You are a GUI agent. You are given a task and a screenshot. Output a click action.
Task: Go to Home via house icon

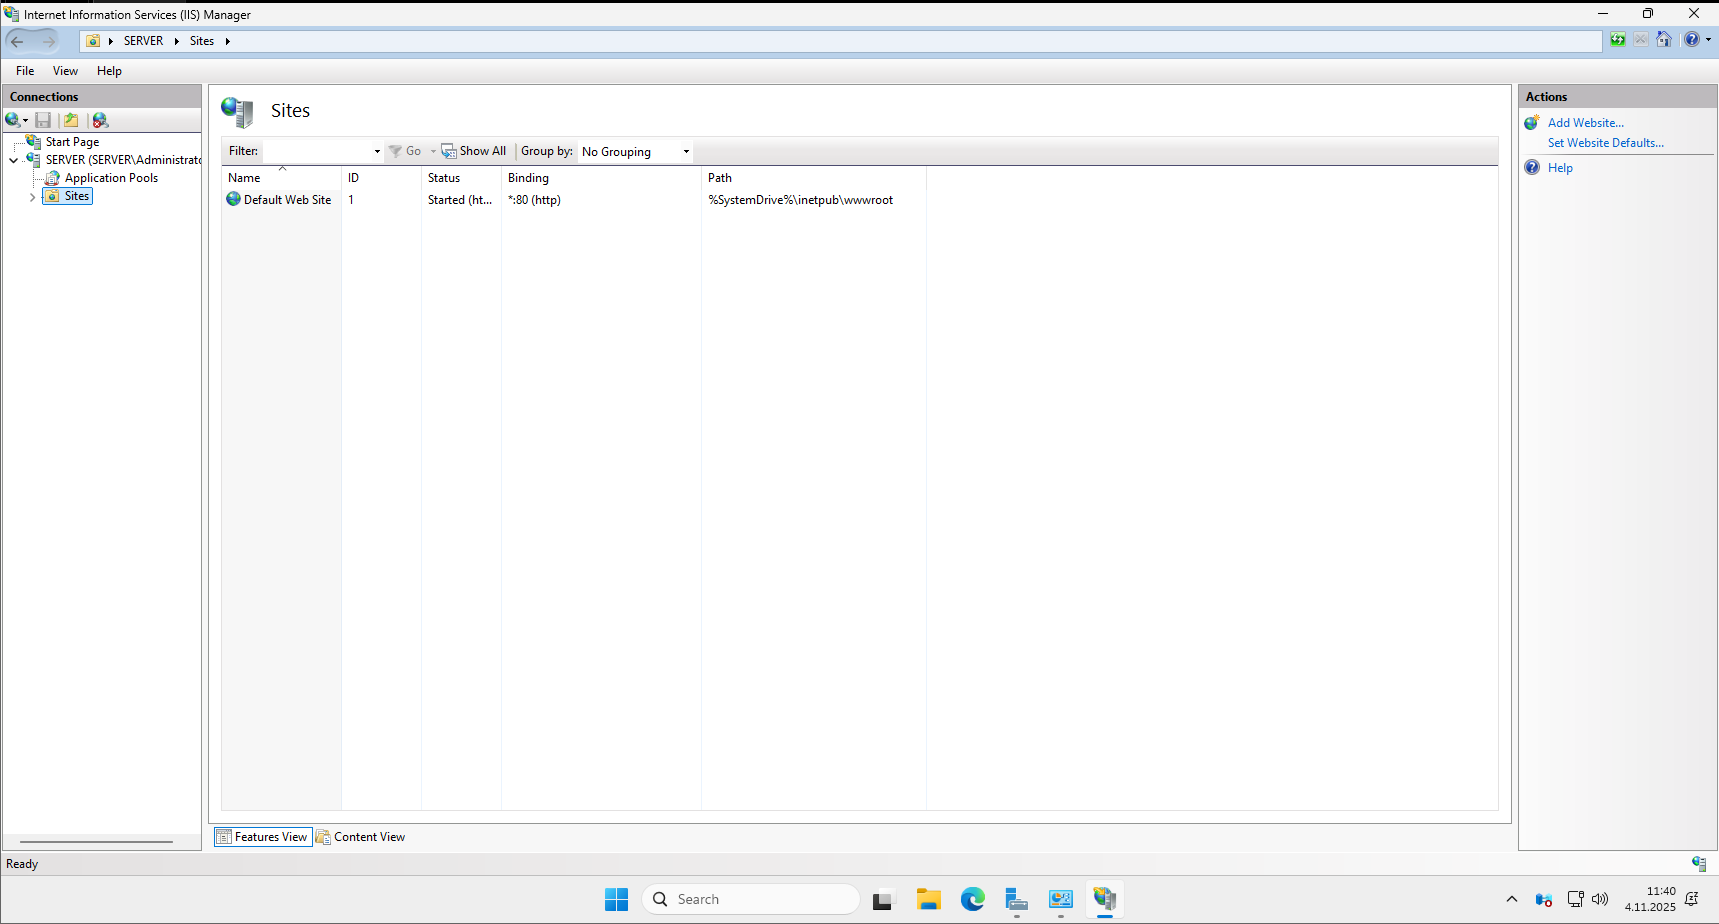click(1664, 40)
